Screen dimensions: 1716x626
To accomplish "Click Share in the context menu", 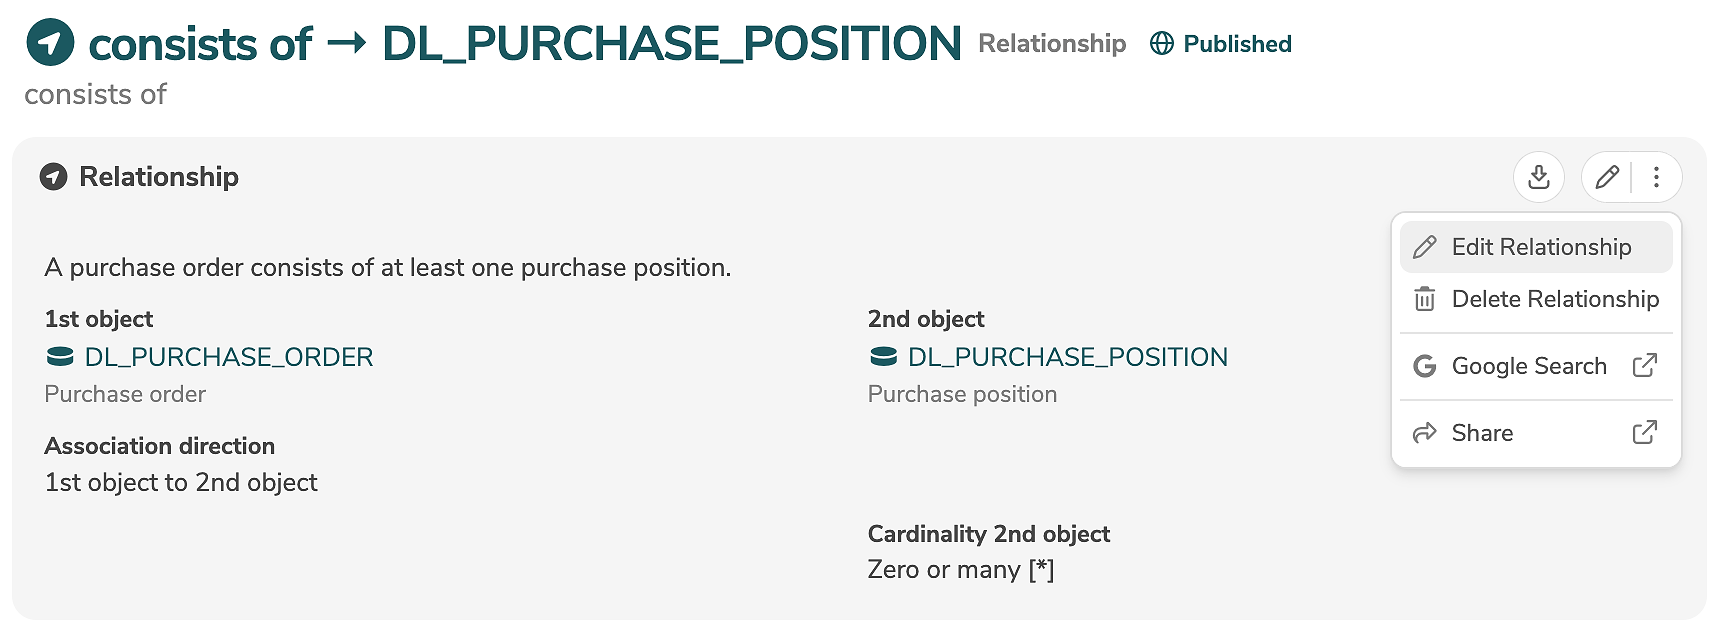I will click(x=1482, y=433).
